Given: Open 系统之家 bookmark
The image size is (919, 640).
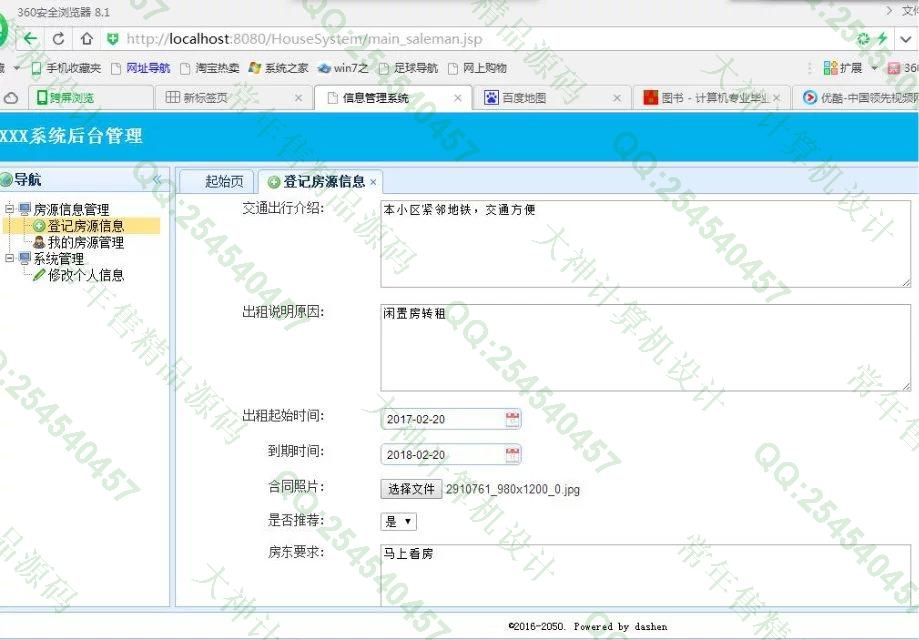Looking at the screenshot, I should [x=278, y=68].
